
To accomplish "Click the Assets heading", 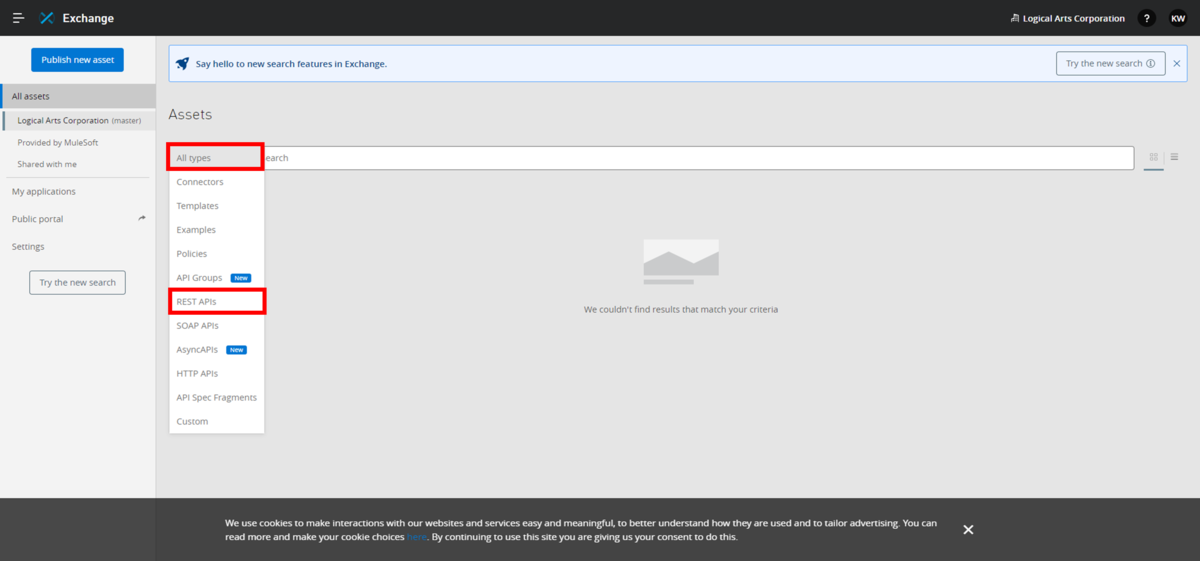I will [x=190, y=115].
